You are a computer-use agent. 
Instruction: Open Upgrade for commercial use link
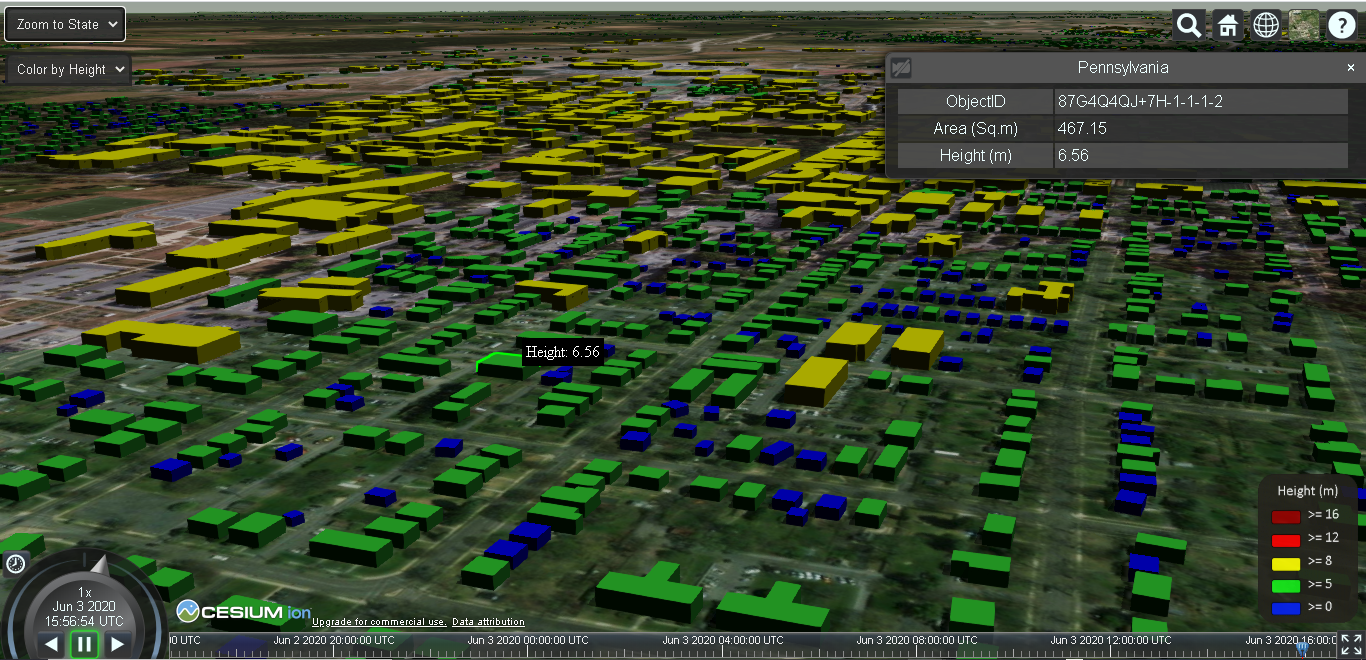(379, 622)
